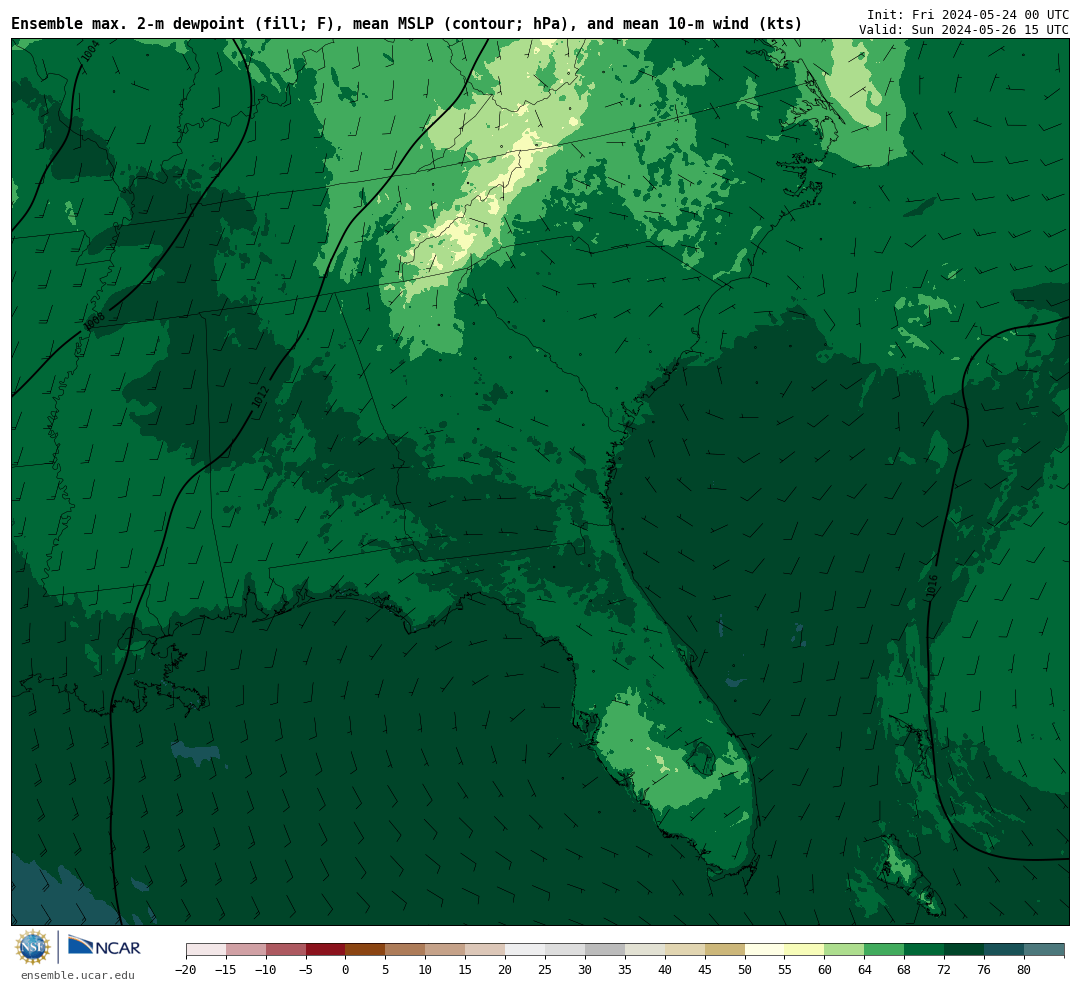Viewport: 1080px width, 988px height.
Task: Pick the cream swatch between 50 and 55
Action: point(765,950)
